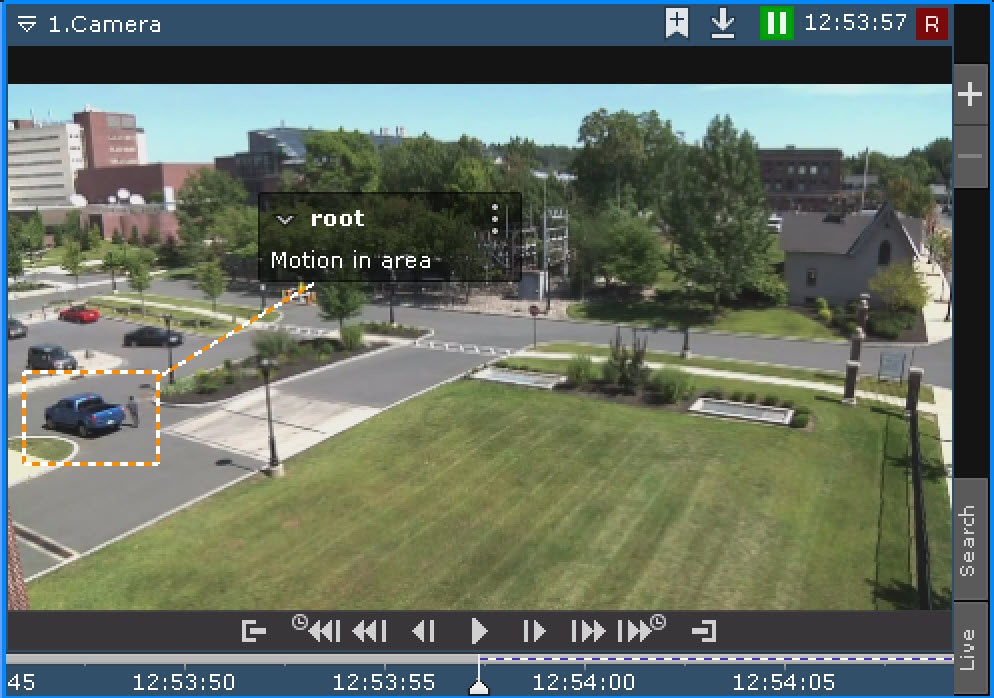Click timeline at 12:54:00

584,682
